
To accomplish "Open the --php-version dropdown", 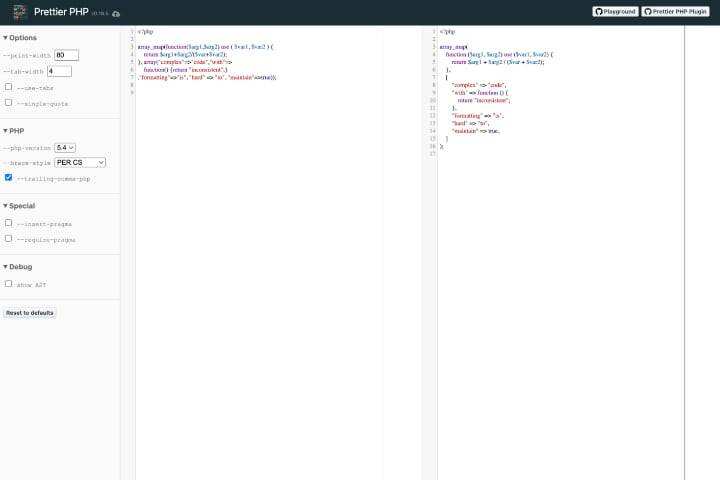I will coord(65,147).
